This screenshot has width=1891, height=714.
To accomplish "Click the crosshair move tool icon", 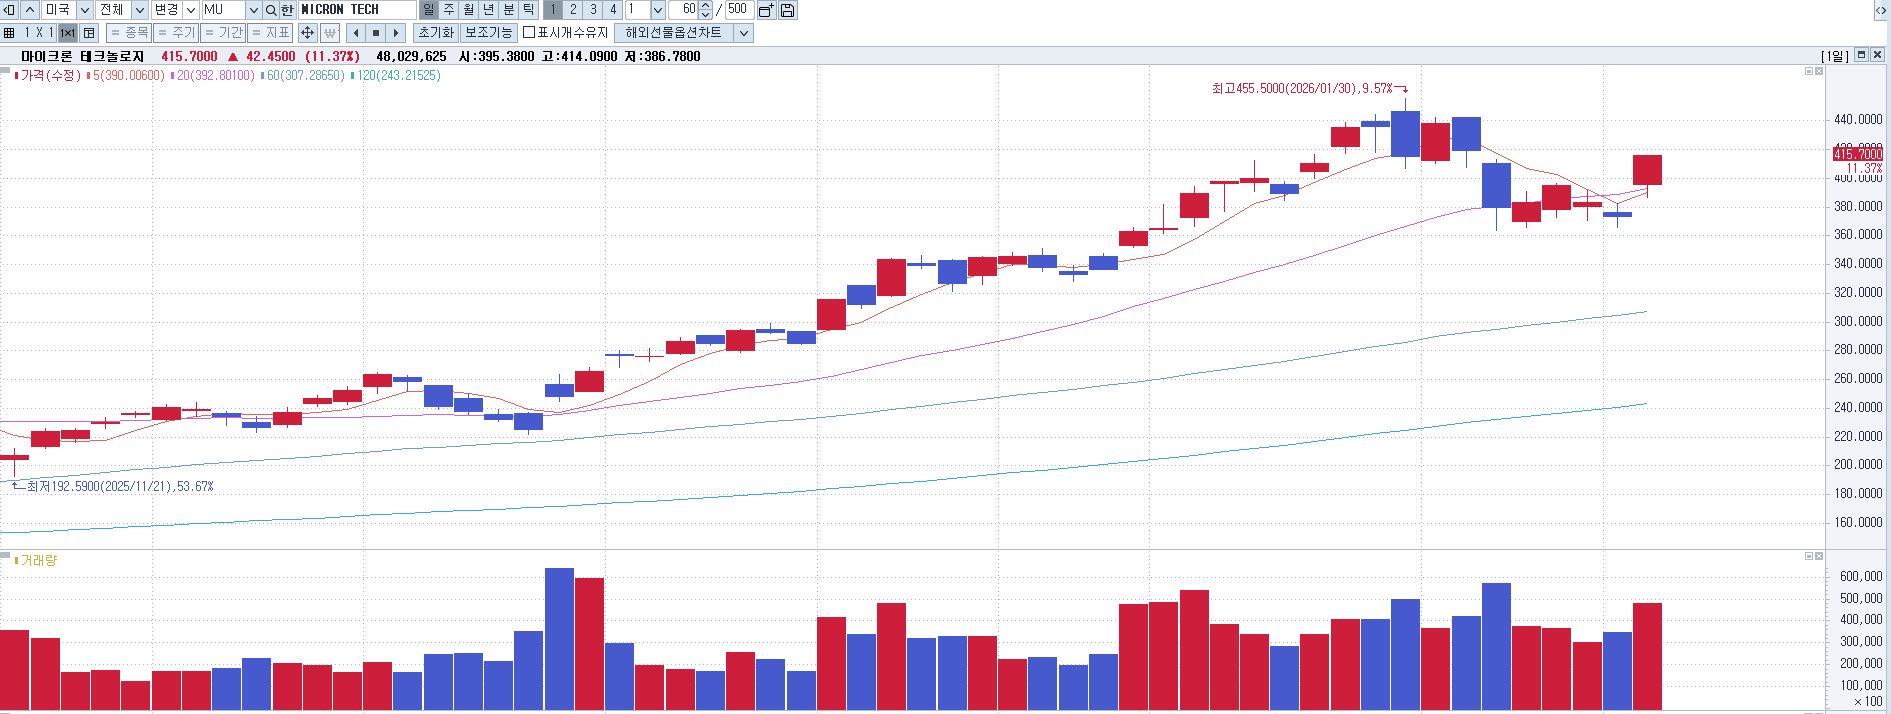I will click(308, 33).
